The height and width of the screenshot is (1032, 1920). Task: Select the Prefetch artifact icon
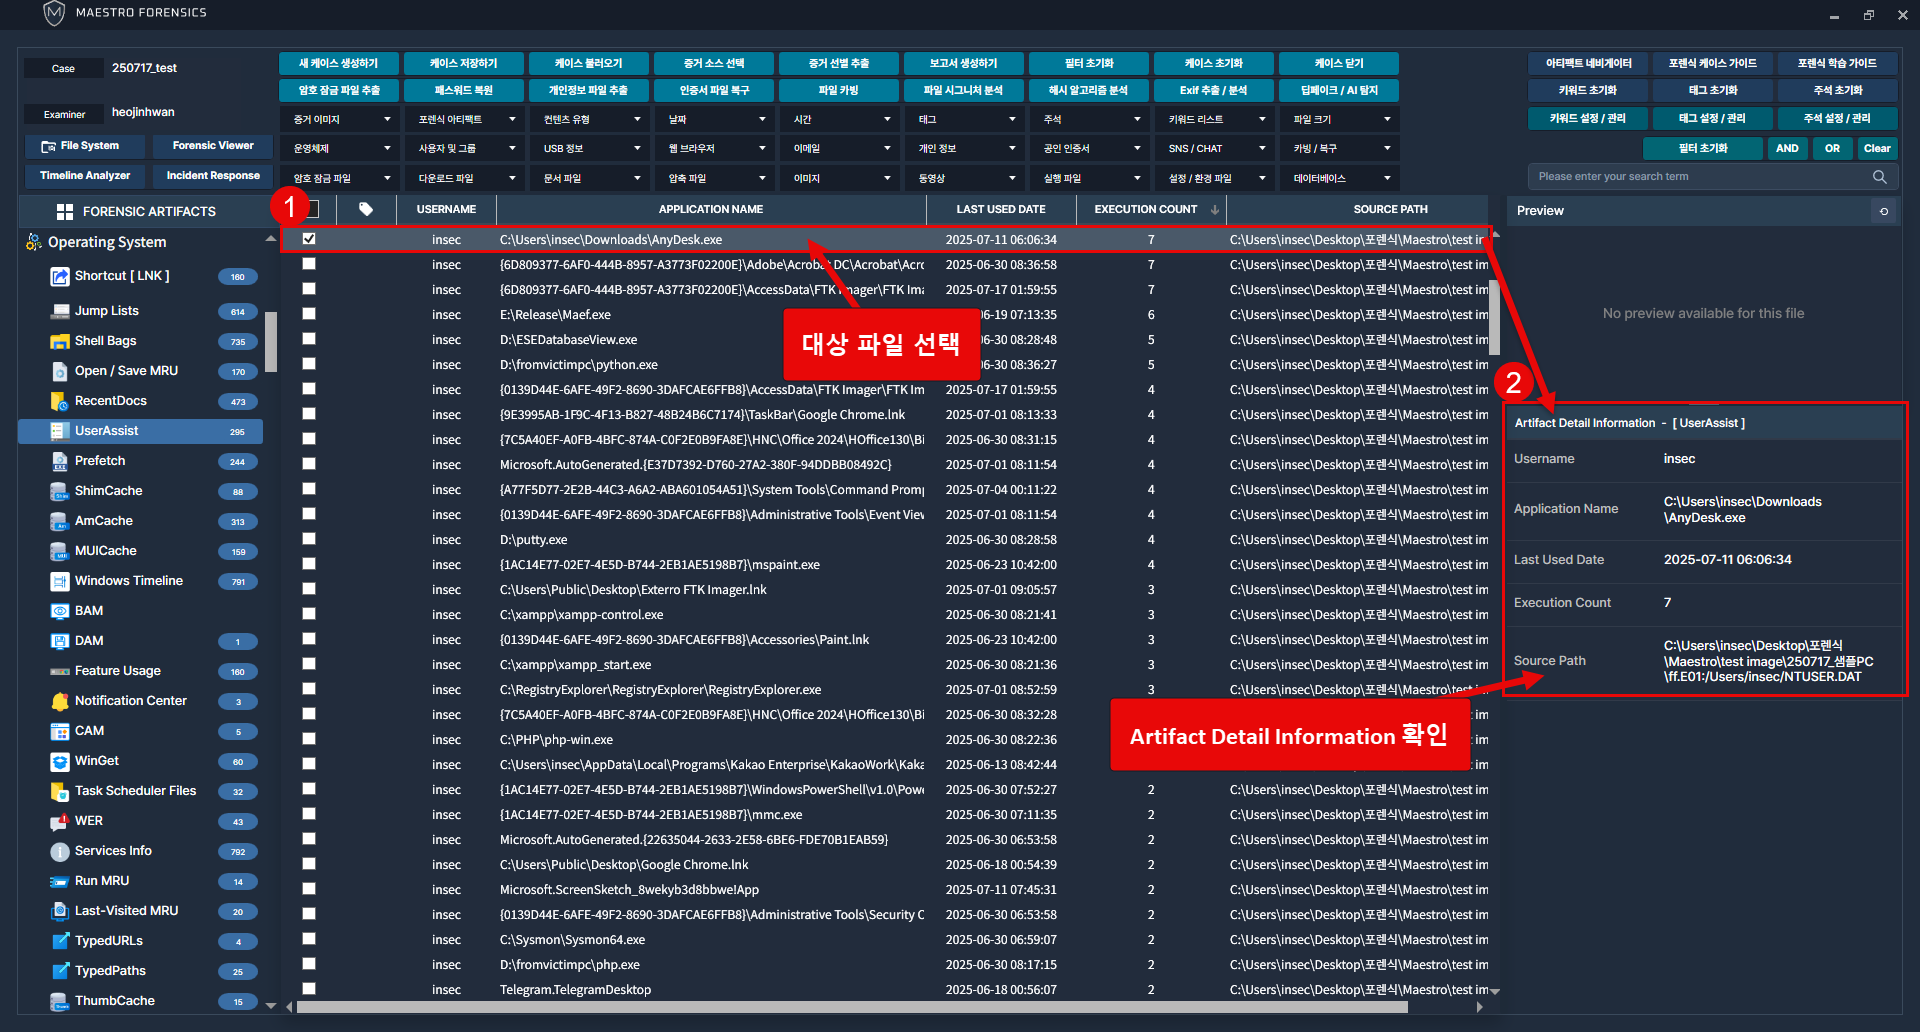(60, 461)
